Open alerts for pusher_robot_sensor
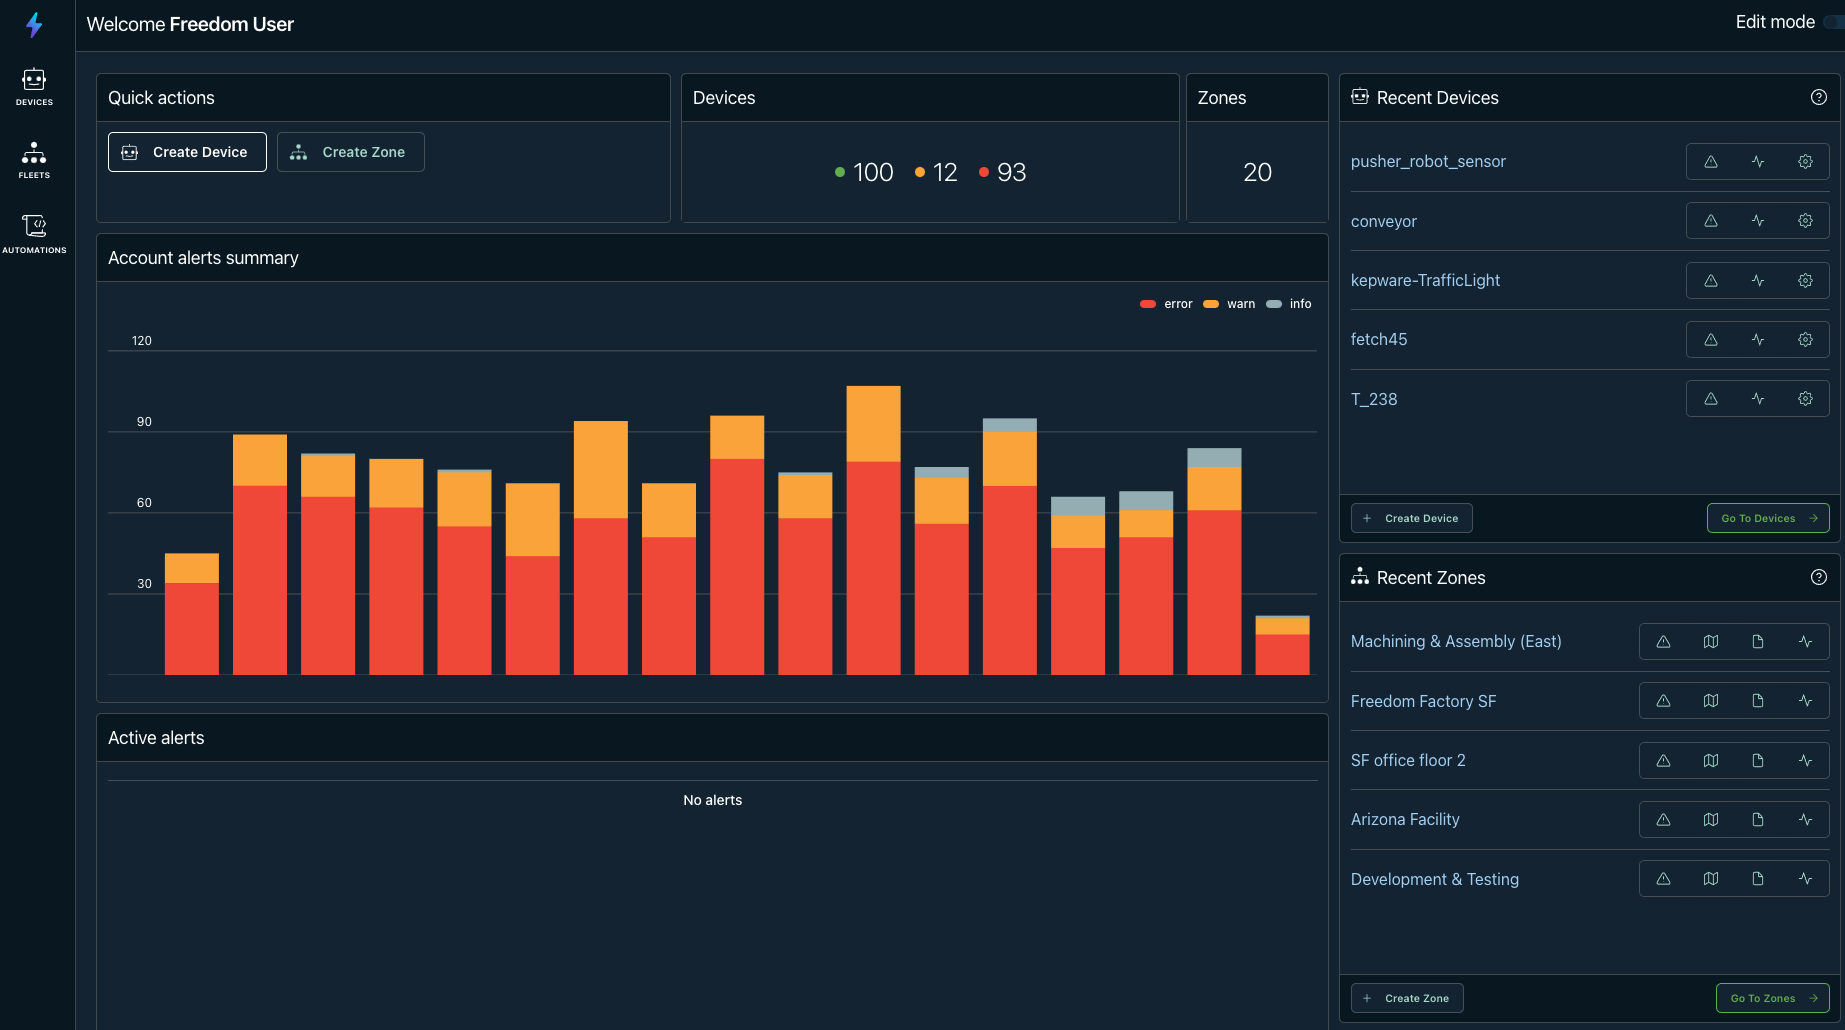1845x1030 pixels. (1711, 161)
